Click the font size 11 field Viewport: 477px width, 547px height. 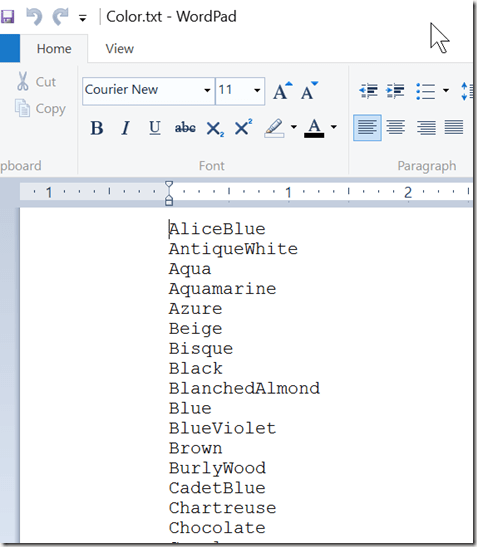[x=233, y=90]
